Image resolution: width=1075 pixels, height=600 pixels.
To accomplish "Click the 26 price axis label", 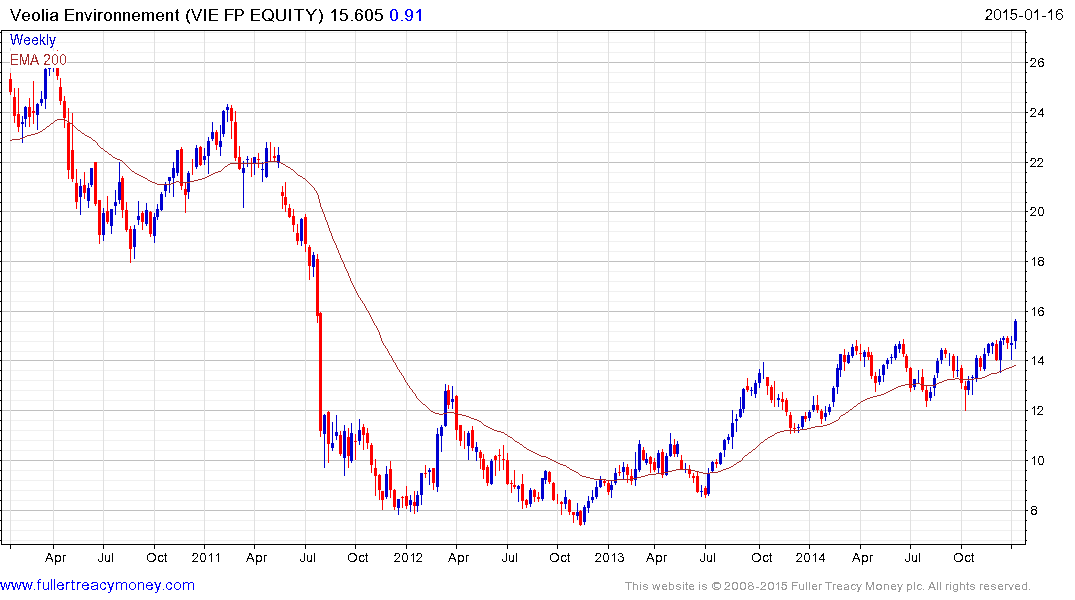I will click(1037, 62).
